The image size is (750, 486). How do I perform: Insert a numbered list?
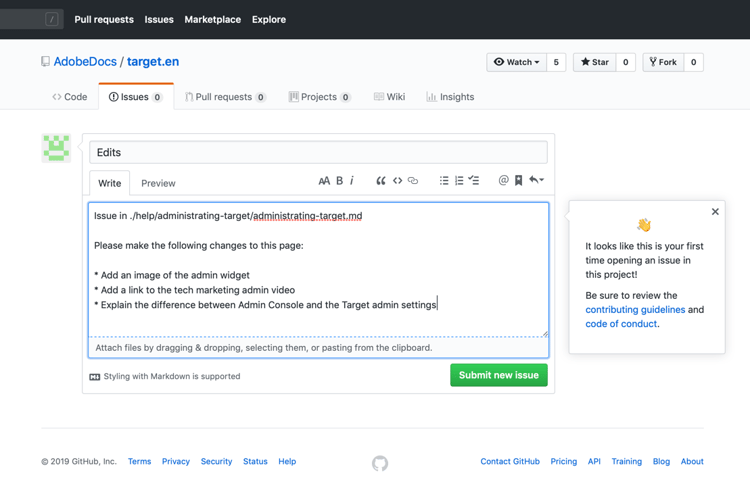[x=459, y=181]
